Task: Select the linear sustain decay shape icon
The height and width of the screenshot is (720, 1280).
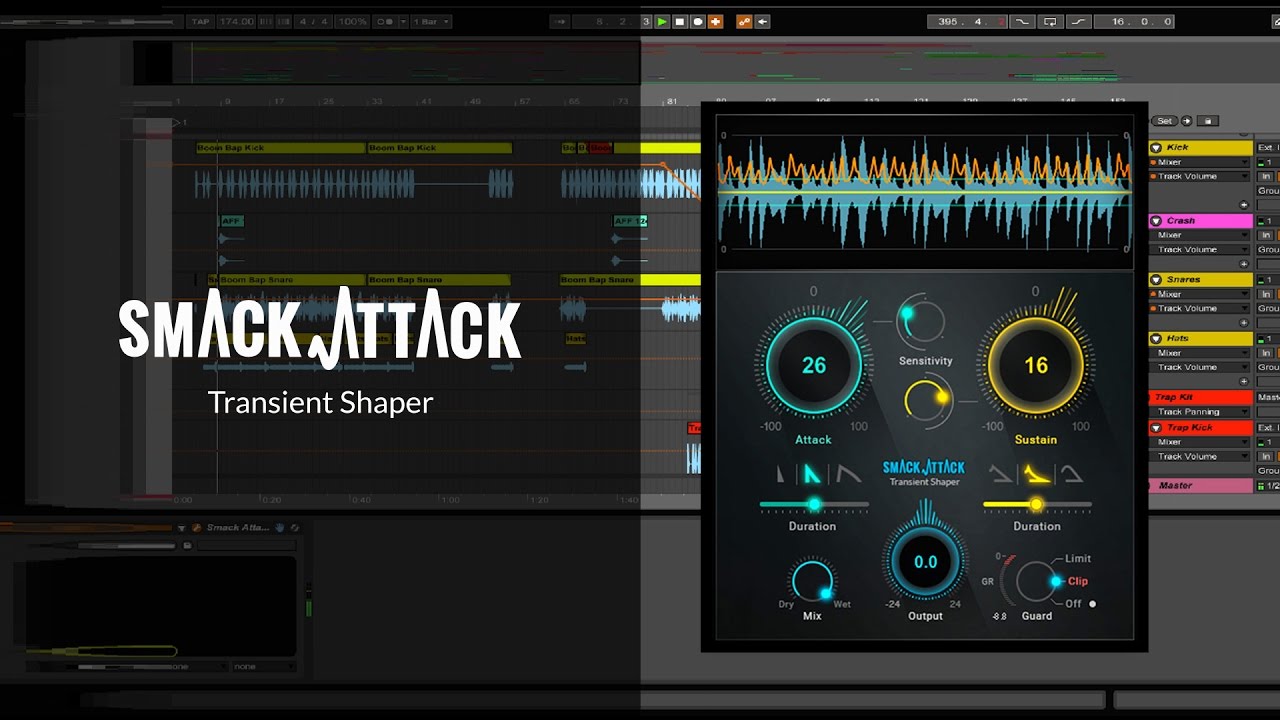Action: [x=1000, y=474]
